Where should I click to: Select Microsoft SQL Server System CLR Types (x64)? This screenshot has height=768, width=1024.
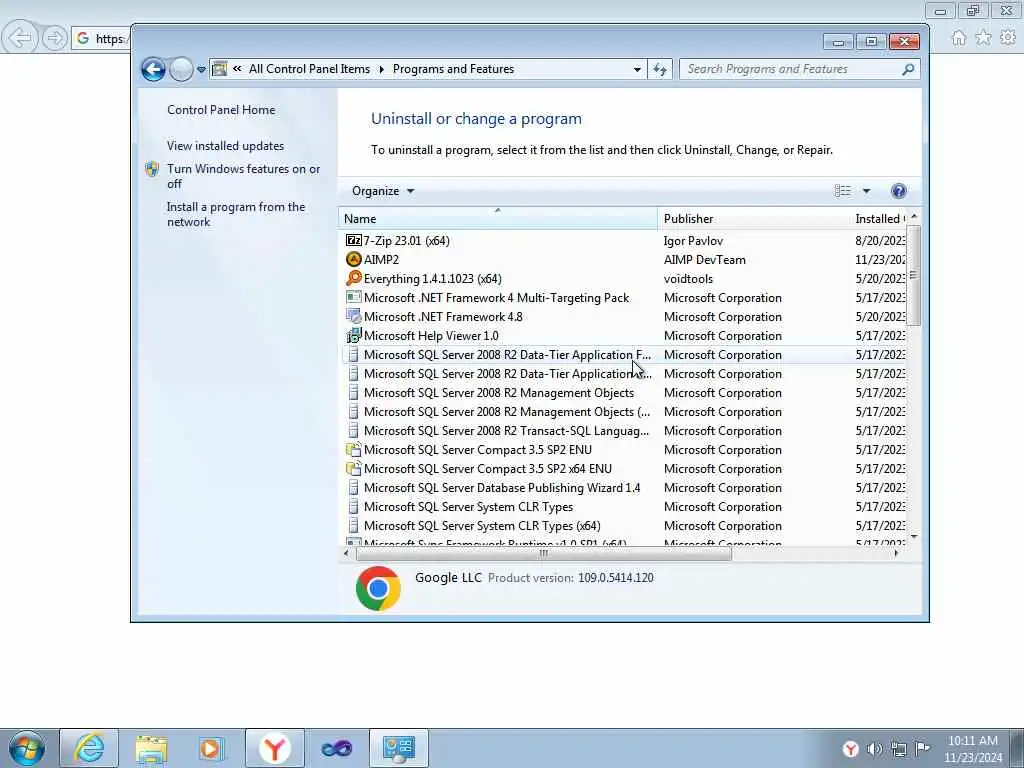click(482, 526)
